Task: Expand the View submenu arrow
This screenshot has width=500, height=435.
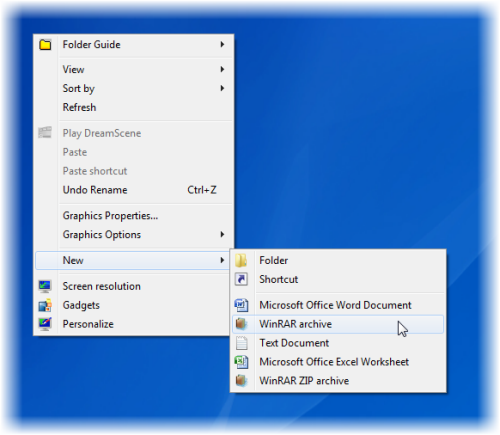Action: point(222,69)
